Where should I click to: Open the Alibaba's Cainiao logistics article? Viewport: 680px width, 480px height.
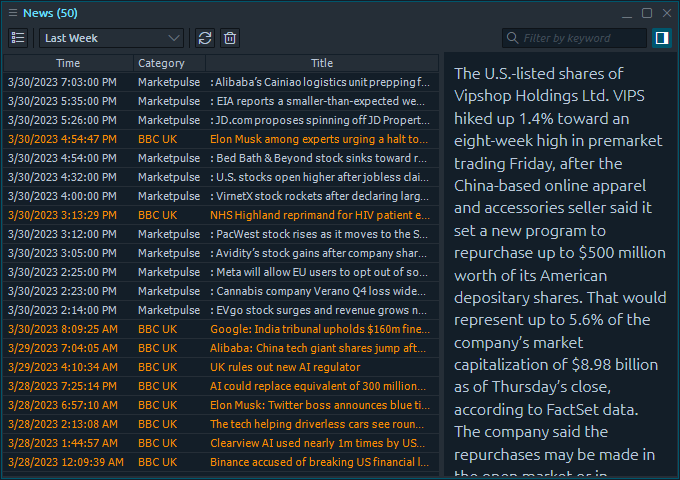[x=323, y=82]
